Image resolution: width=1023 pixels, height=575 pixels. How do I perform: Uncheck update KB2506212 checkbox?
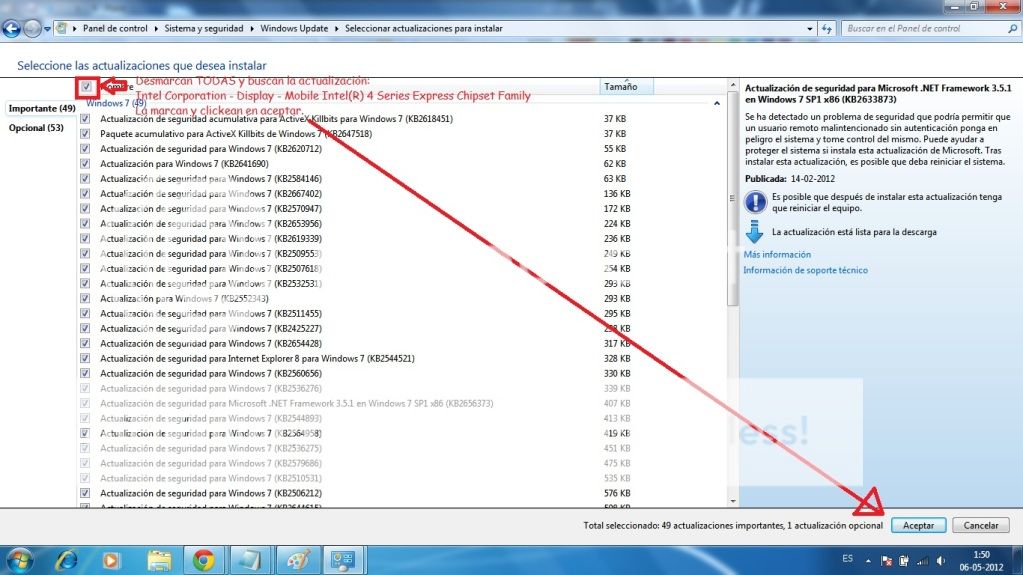click(85, 493)
